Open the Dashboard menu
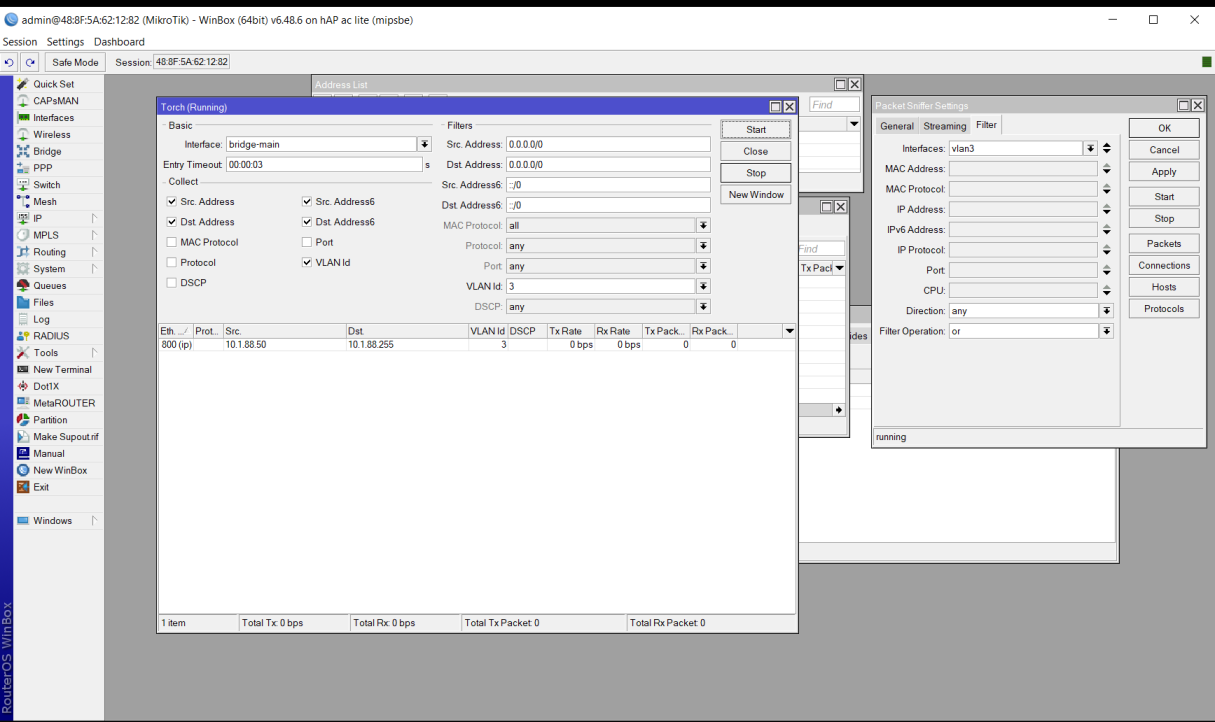The image size is (1215, 722). point(119,42)
